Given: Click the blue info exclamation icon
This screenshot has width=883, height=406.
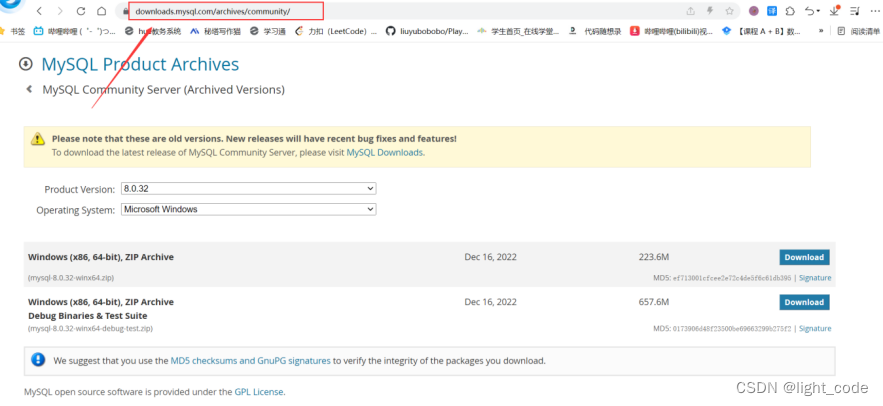Looking at the screenshot, I should tap(38, 360).
